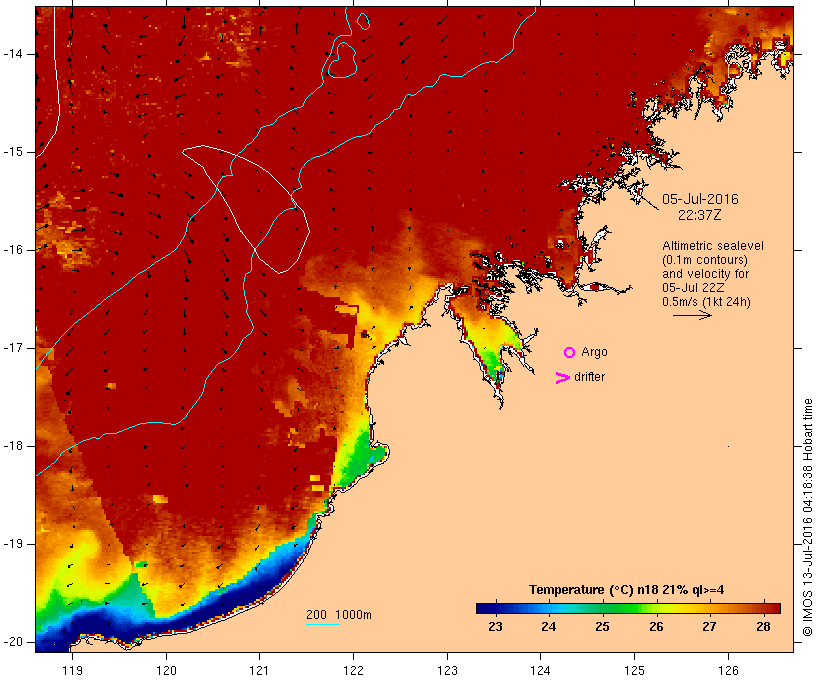Click the latitude label '-19'
Viewport: 820px width, 680px height.
13,544
